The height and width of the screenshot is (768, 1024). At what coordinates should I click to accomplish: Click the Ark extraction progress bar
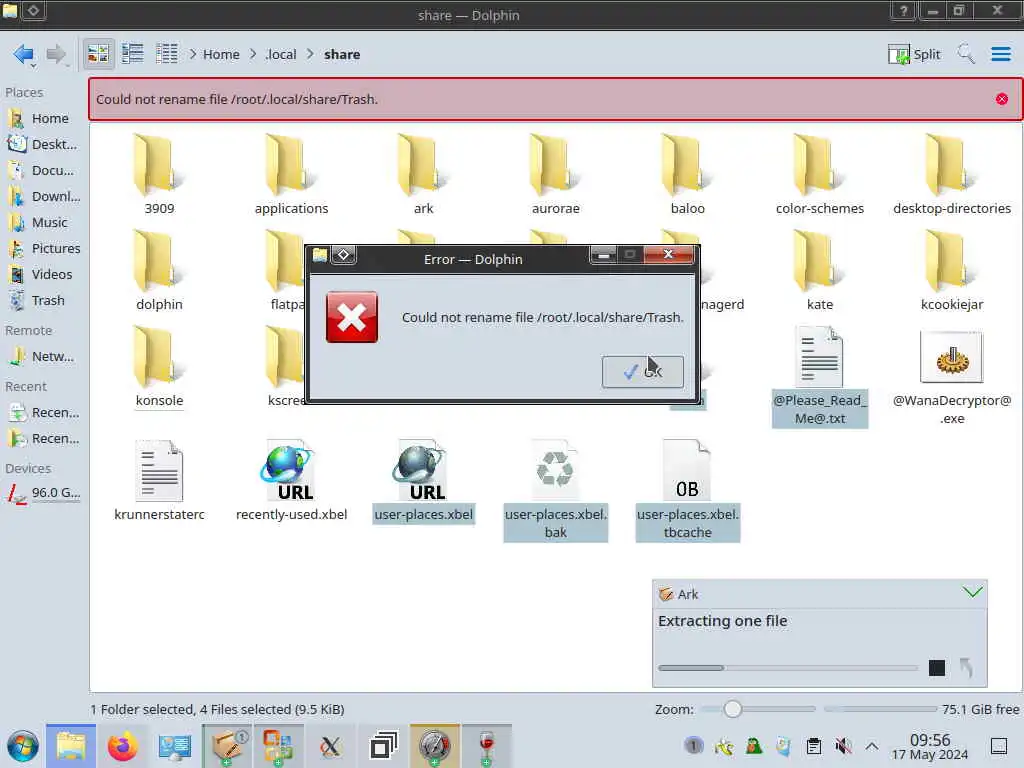pyautogui.click(x=788, y=667)
